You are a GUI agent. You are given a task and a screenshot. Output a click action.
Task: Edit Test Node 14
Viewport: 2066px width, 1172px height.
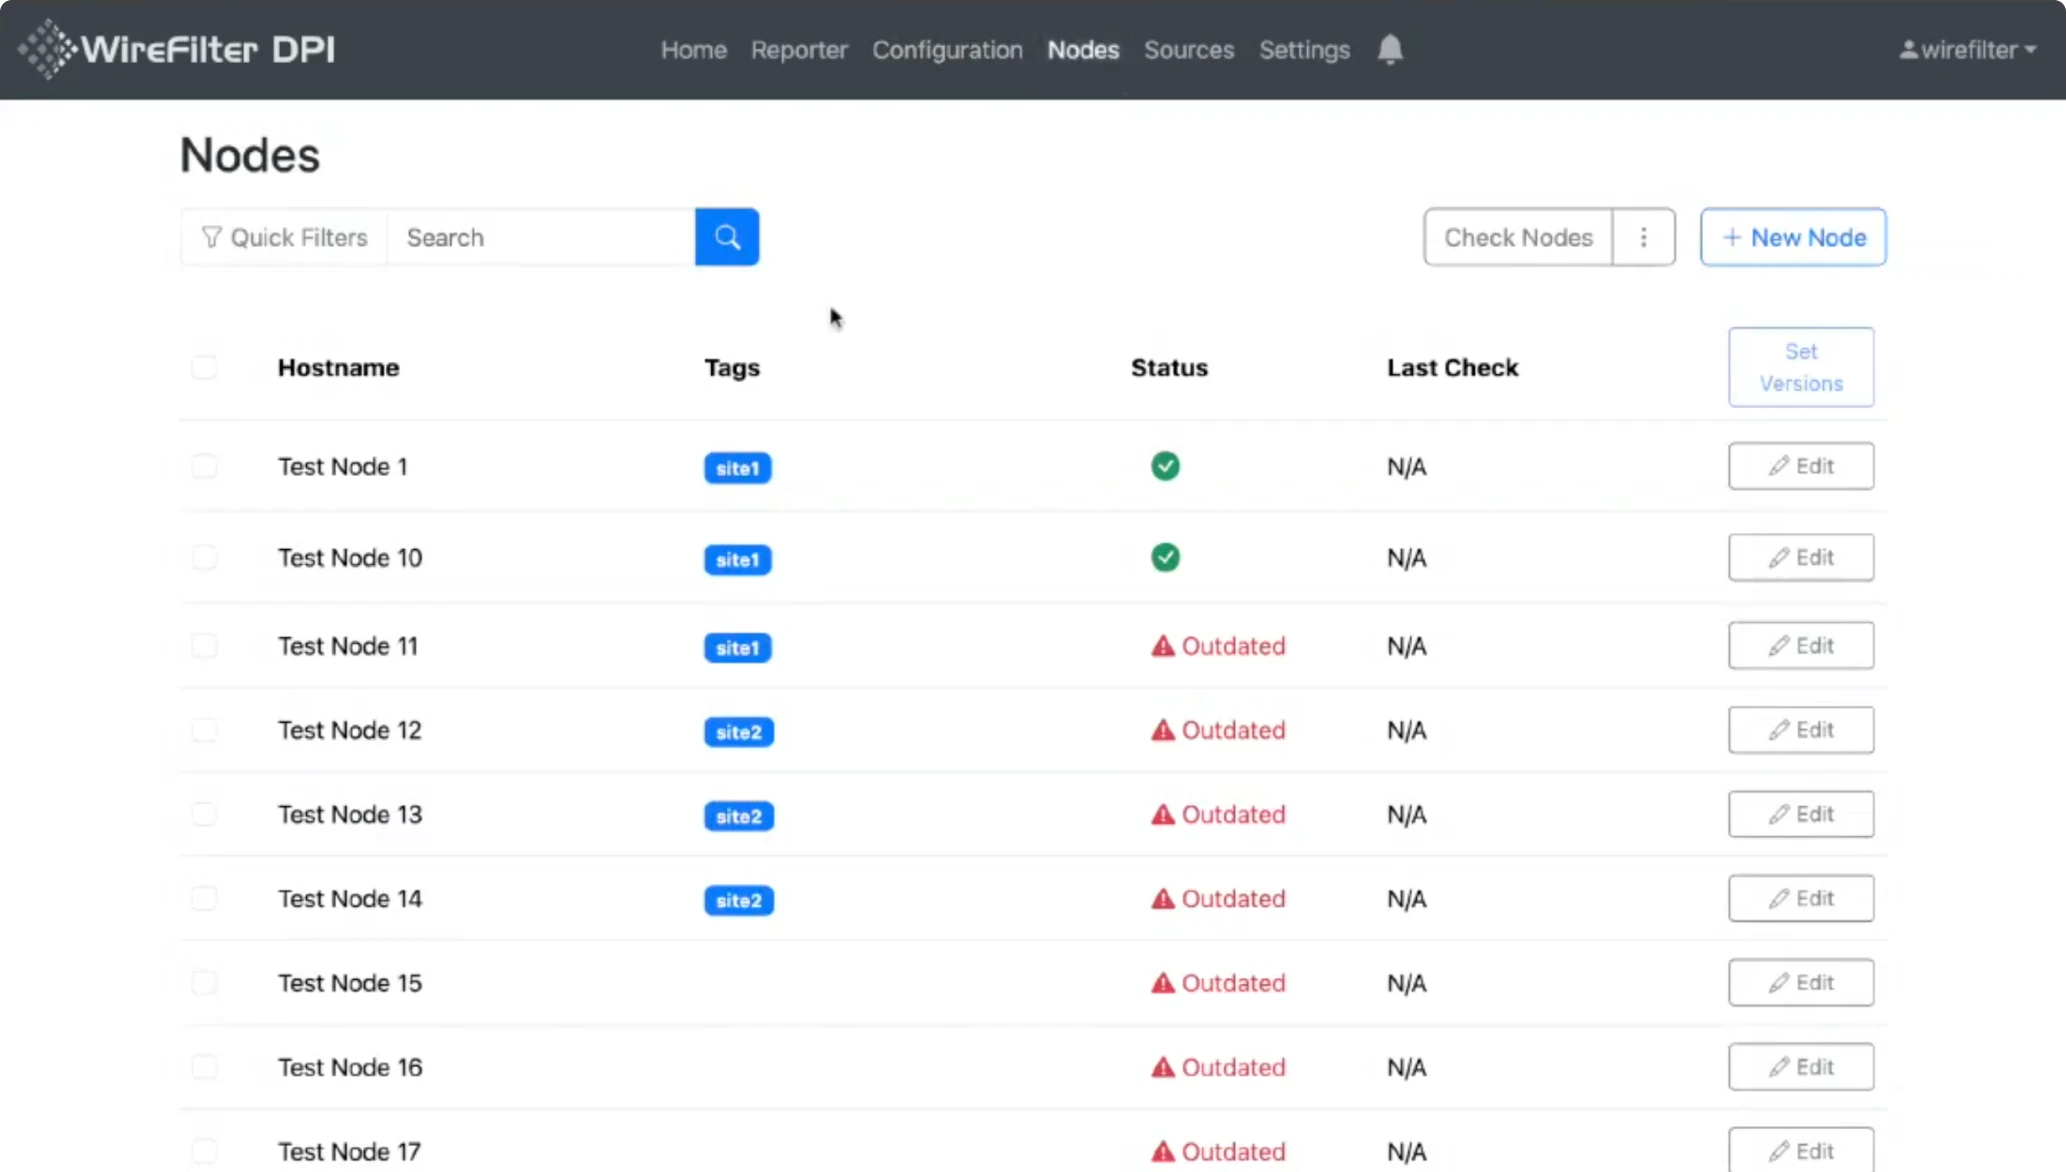click(x=1800, y=898)
